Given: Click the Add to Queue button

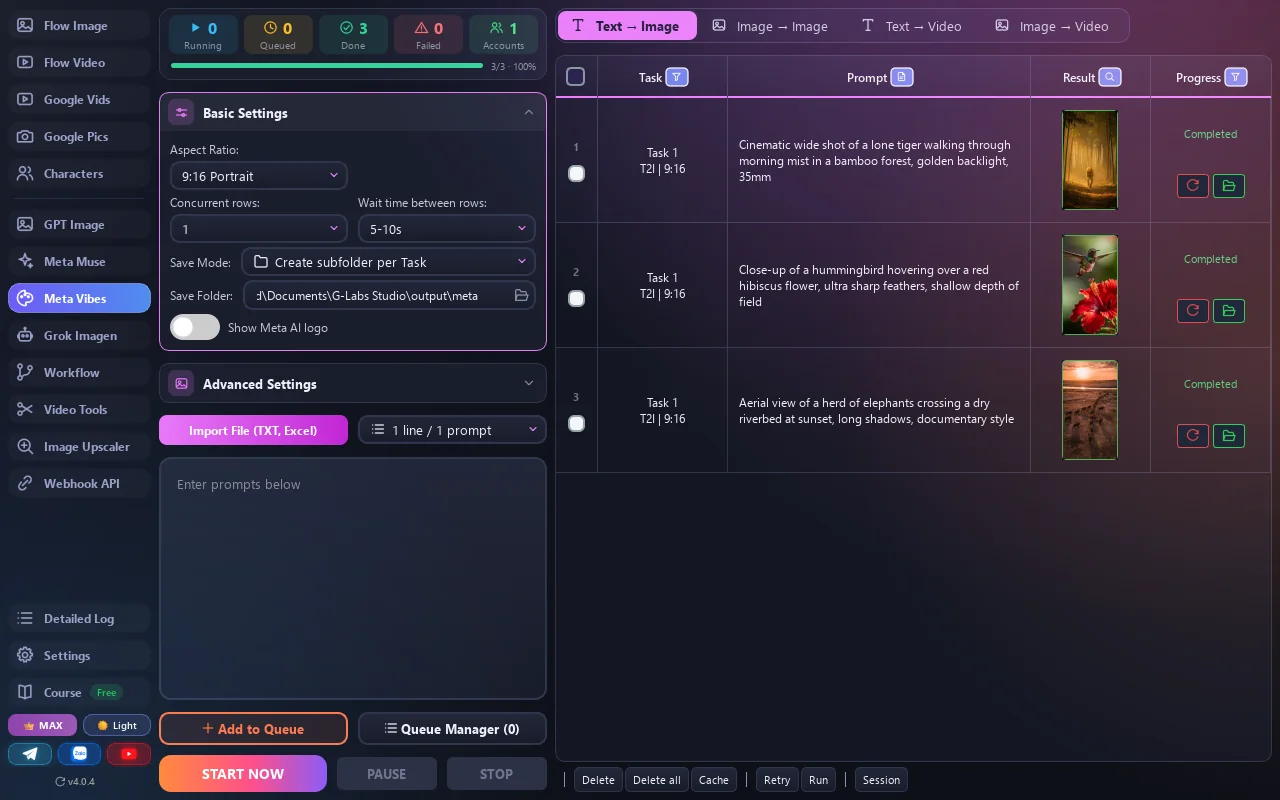Looking at the screenshot, I should [x=253, y=728].
